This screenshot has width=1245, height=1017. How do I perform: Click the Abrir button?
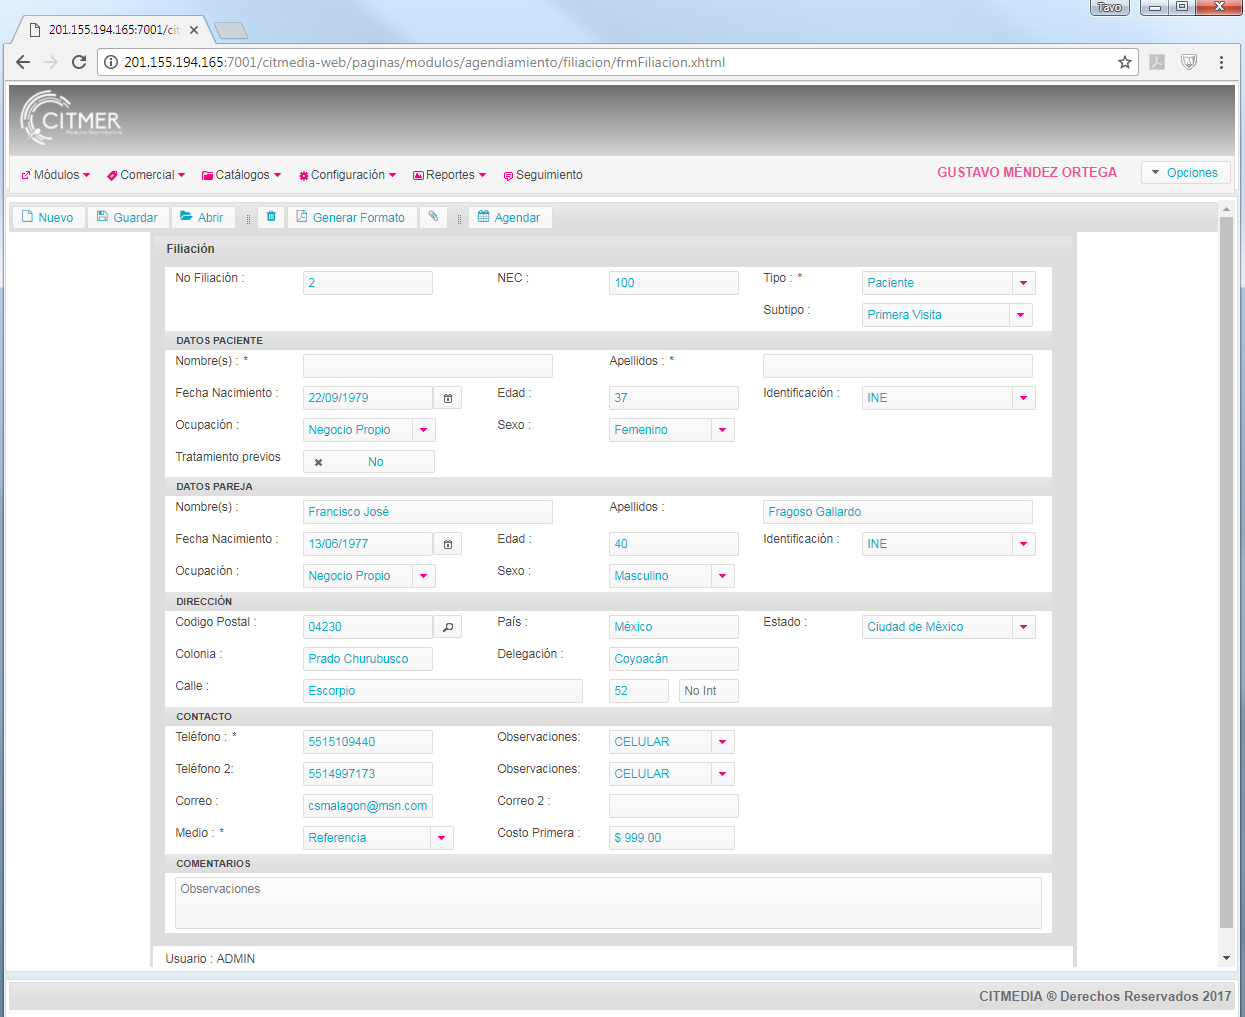click(202, 217)
